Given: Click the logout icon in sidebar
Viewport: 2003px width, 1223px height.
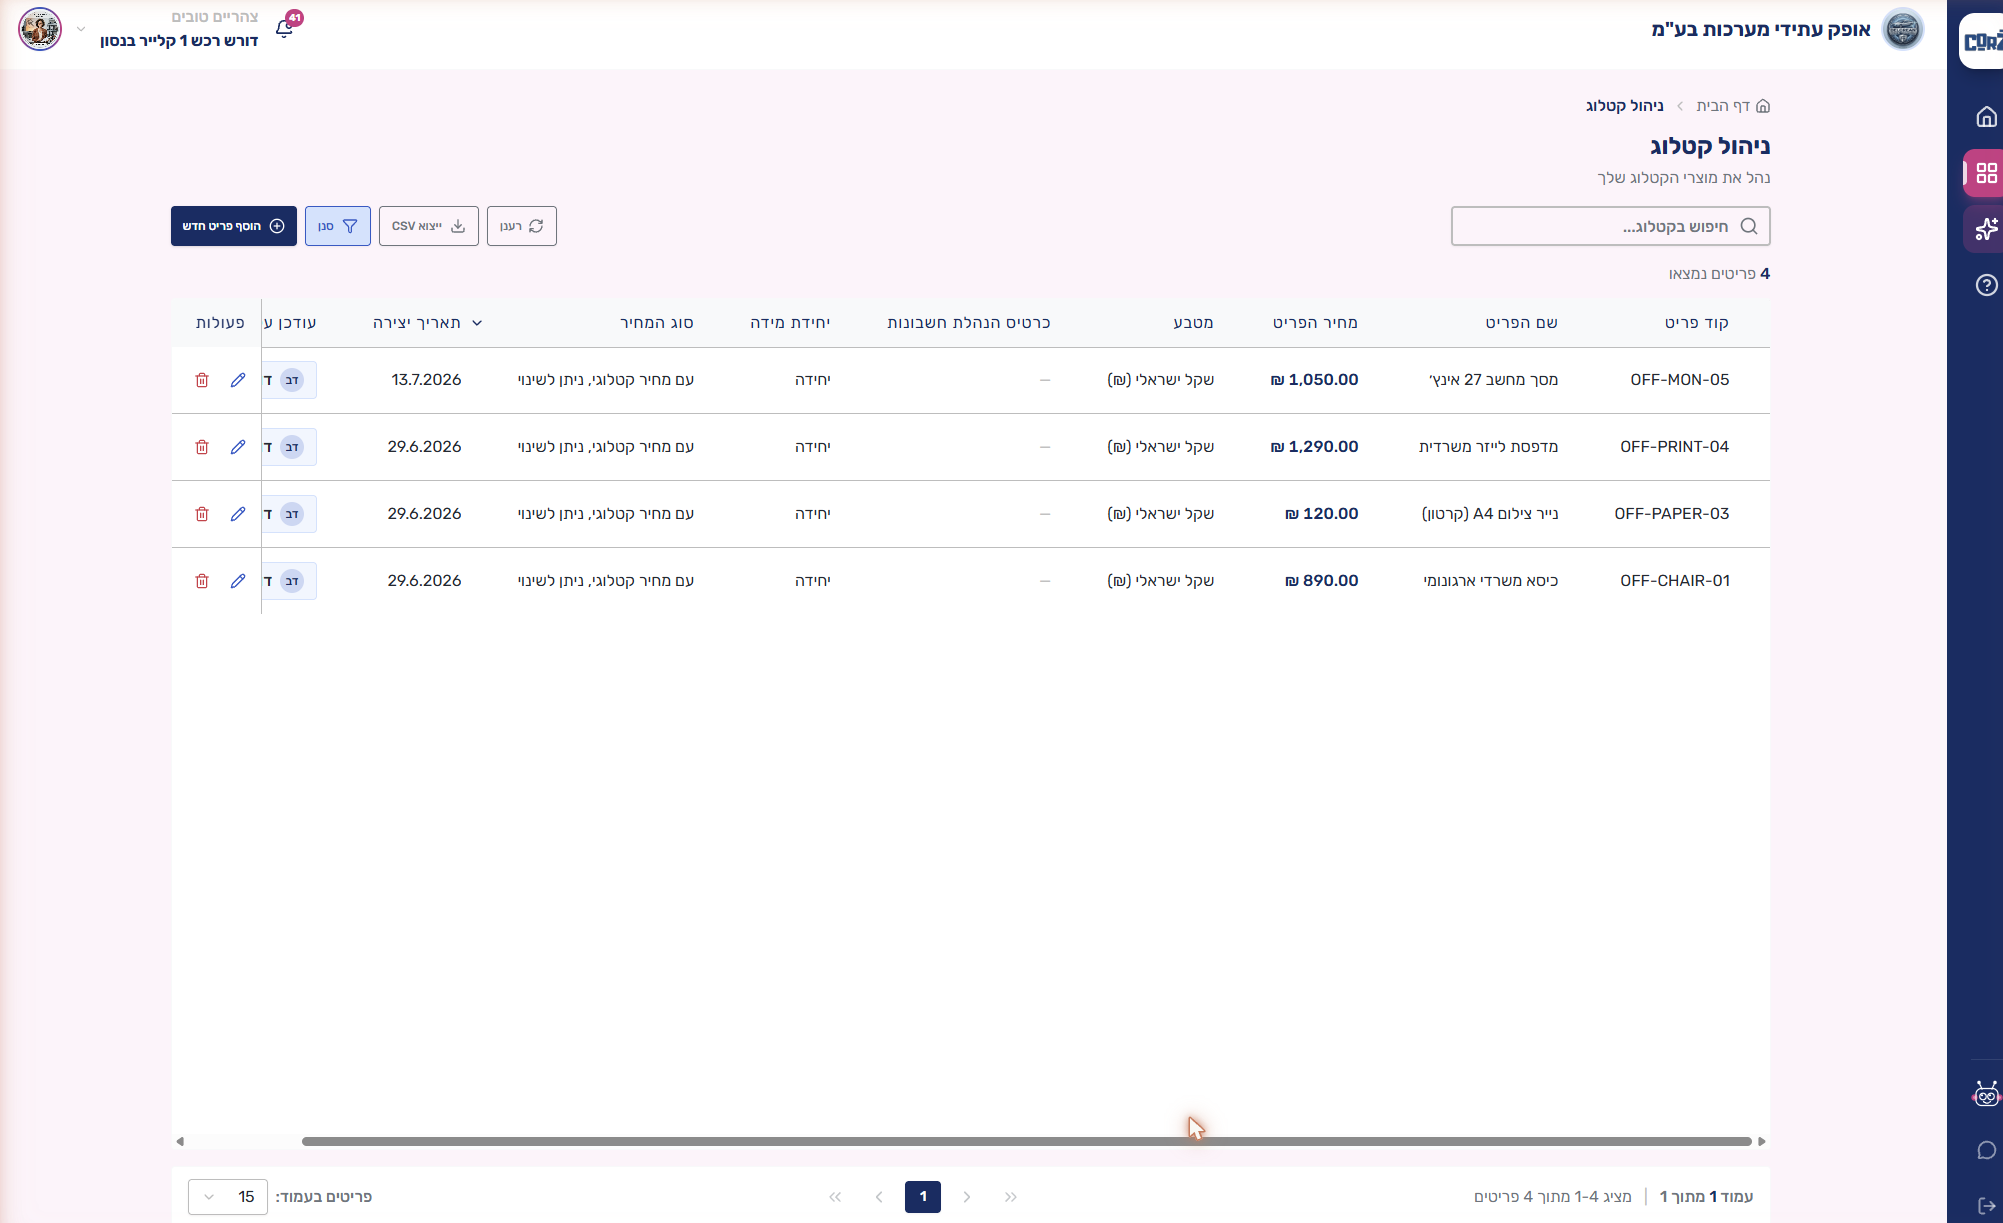Looking at the screenshot, I should 1986,1206.
